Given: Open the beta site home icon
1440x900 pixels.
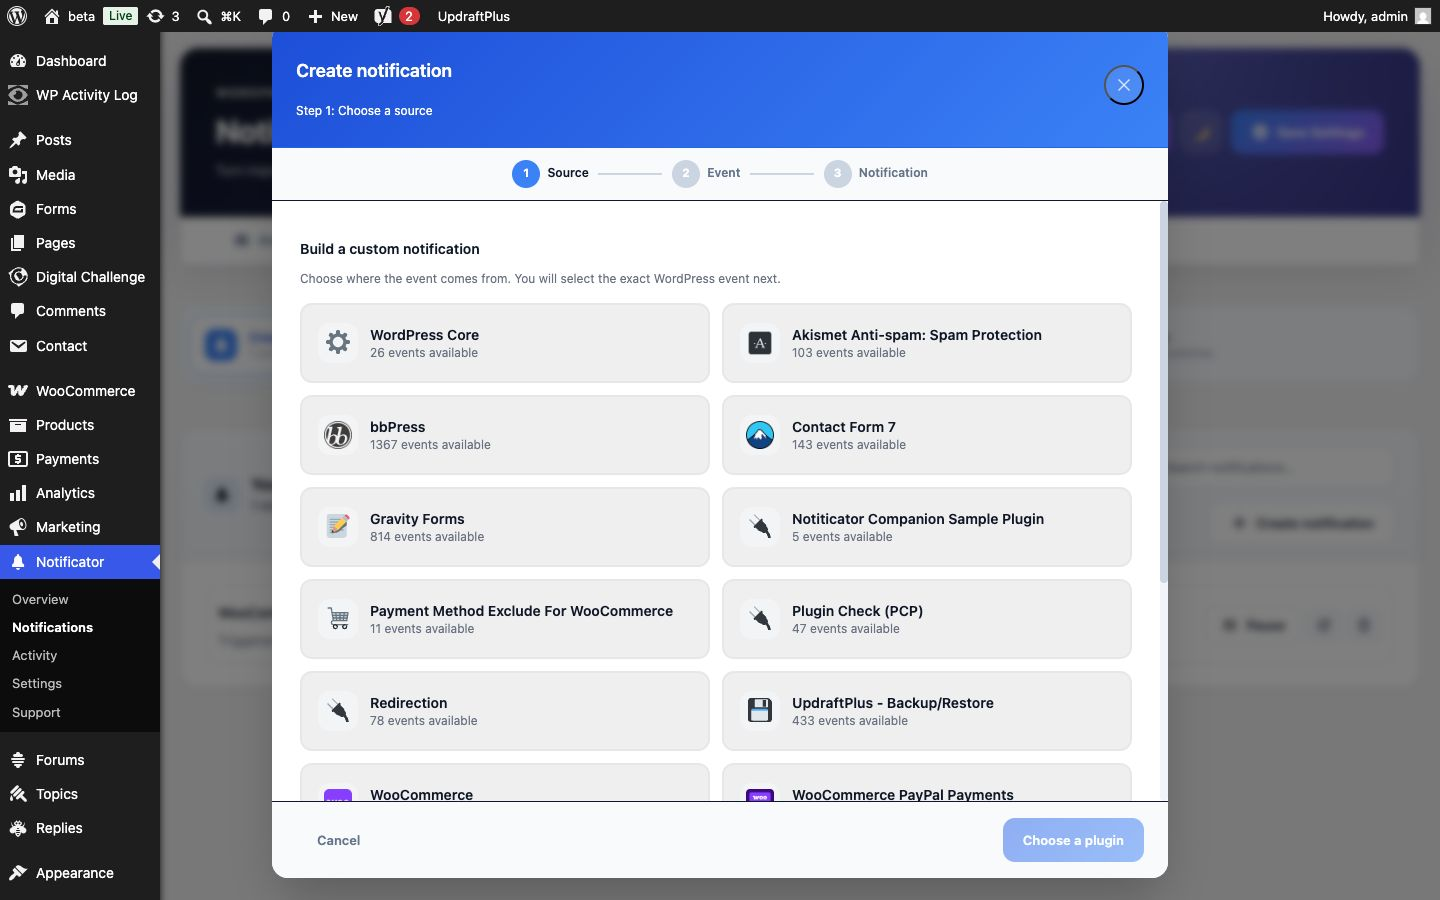Looking at the screenshot, I should pyautogui.click(x=52, y=16).
